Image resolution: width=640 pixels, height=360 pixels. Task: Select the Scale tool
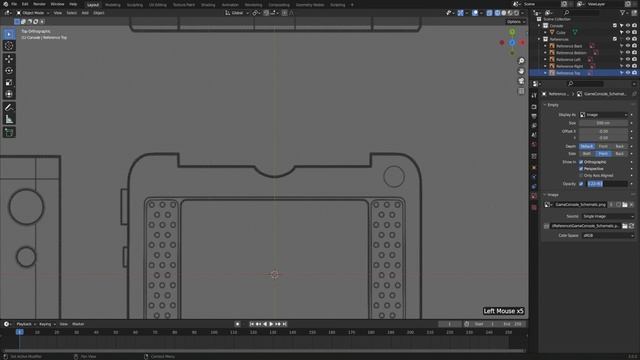coord(9,82)
